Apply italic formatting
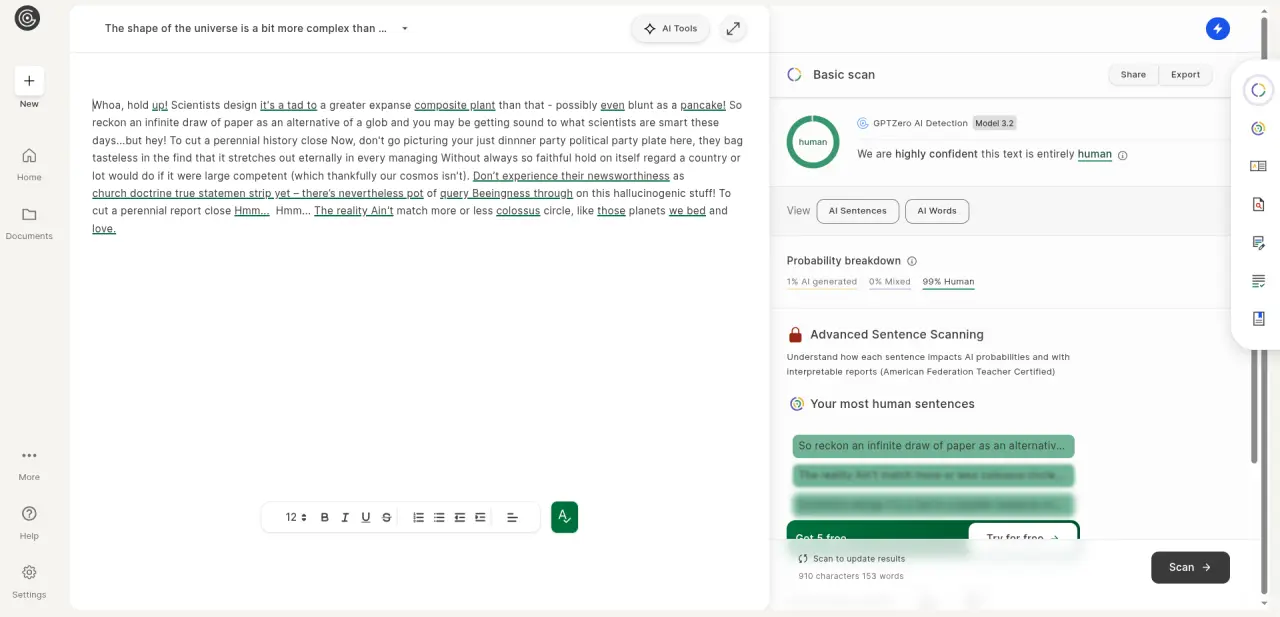The image size is (1280, 617). [x=345, y=517]
